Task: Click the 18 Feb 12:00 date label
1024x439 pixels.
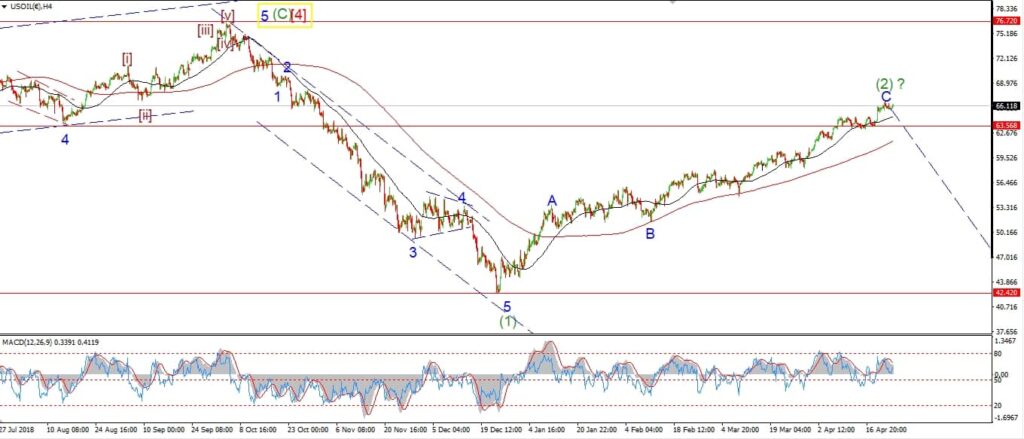Action: click(x=694, y=430)
